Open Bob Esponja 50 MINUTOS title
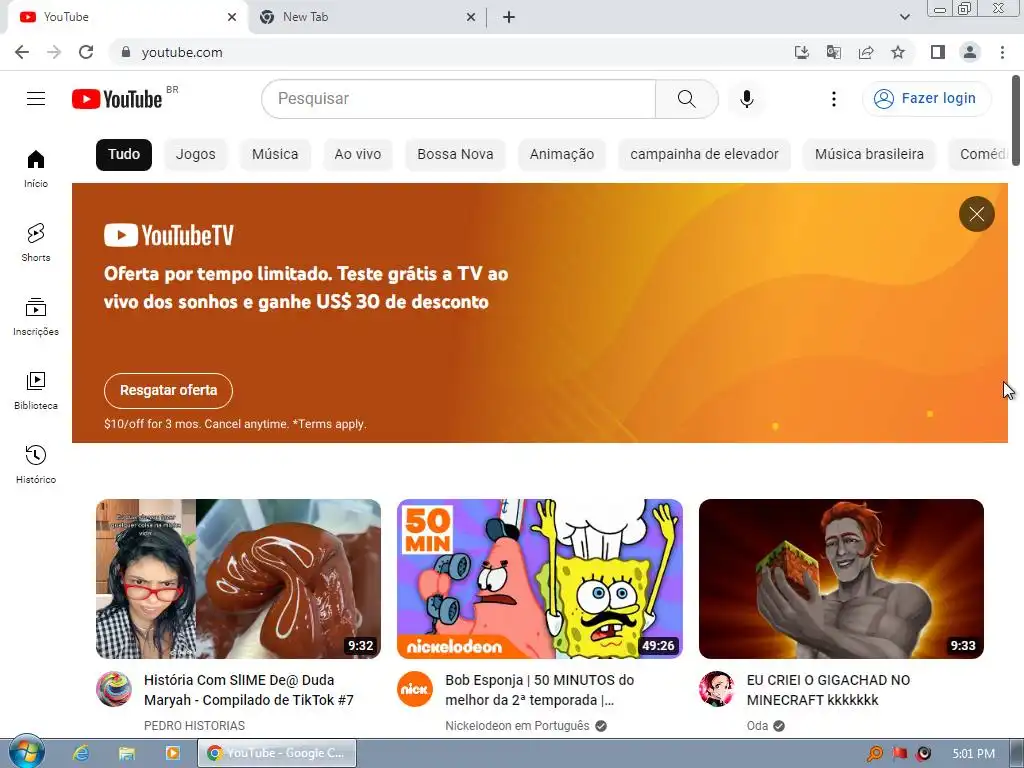 click(x=539, y=690)
